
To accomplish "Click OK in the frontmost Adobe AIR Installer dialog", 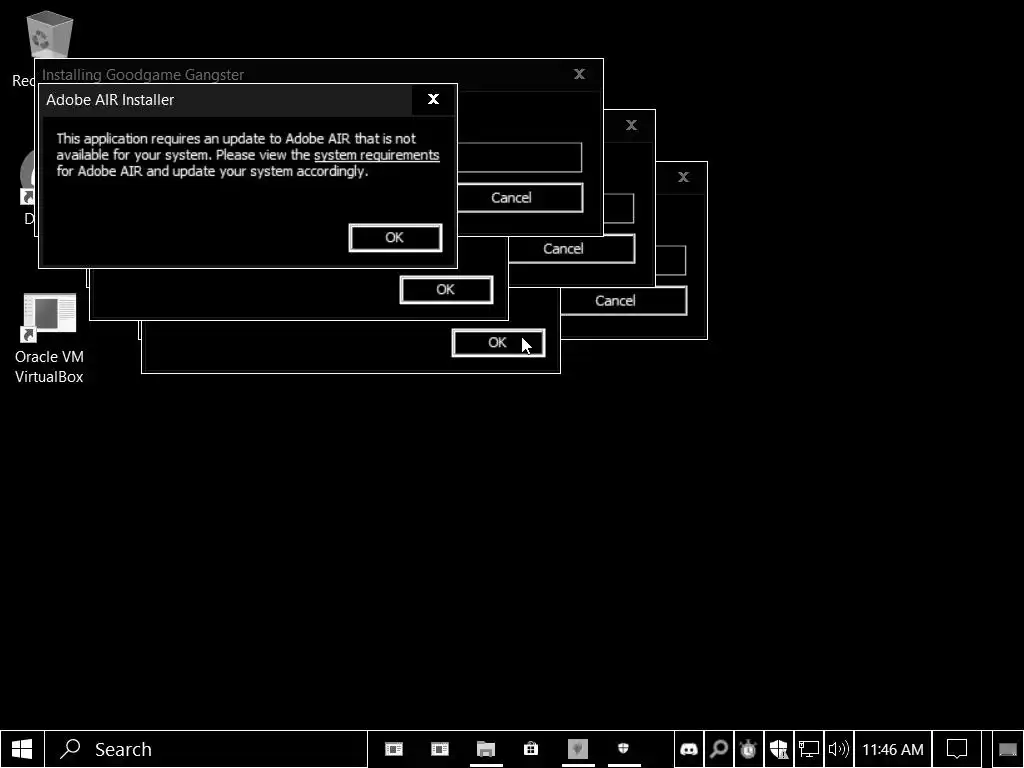I will tap(395, 238).
